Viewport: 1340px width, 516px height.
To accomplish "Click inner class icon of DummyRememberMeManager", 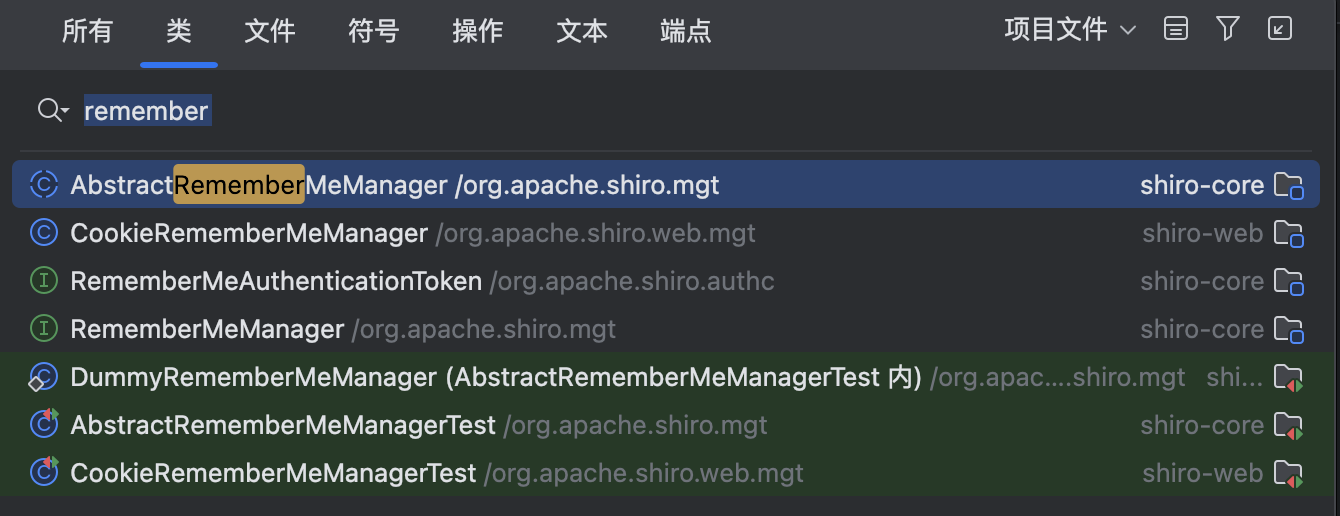I will [43, 377].
